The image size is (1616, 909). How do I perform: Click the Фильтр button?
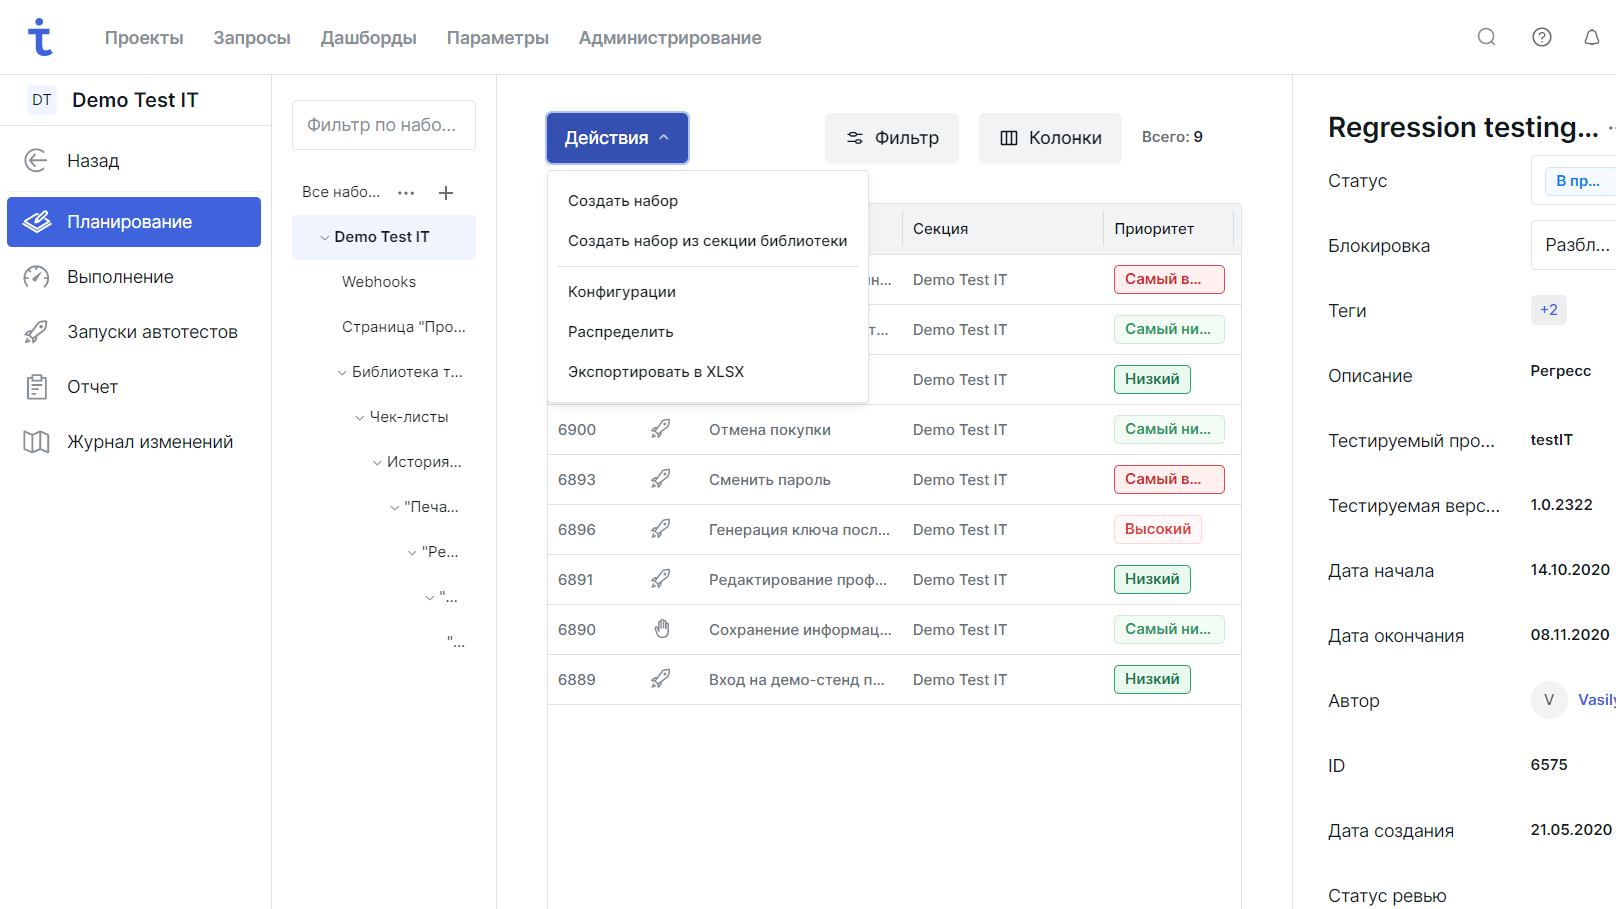point(892,138)
